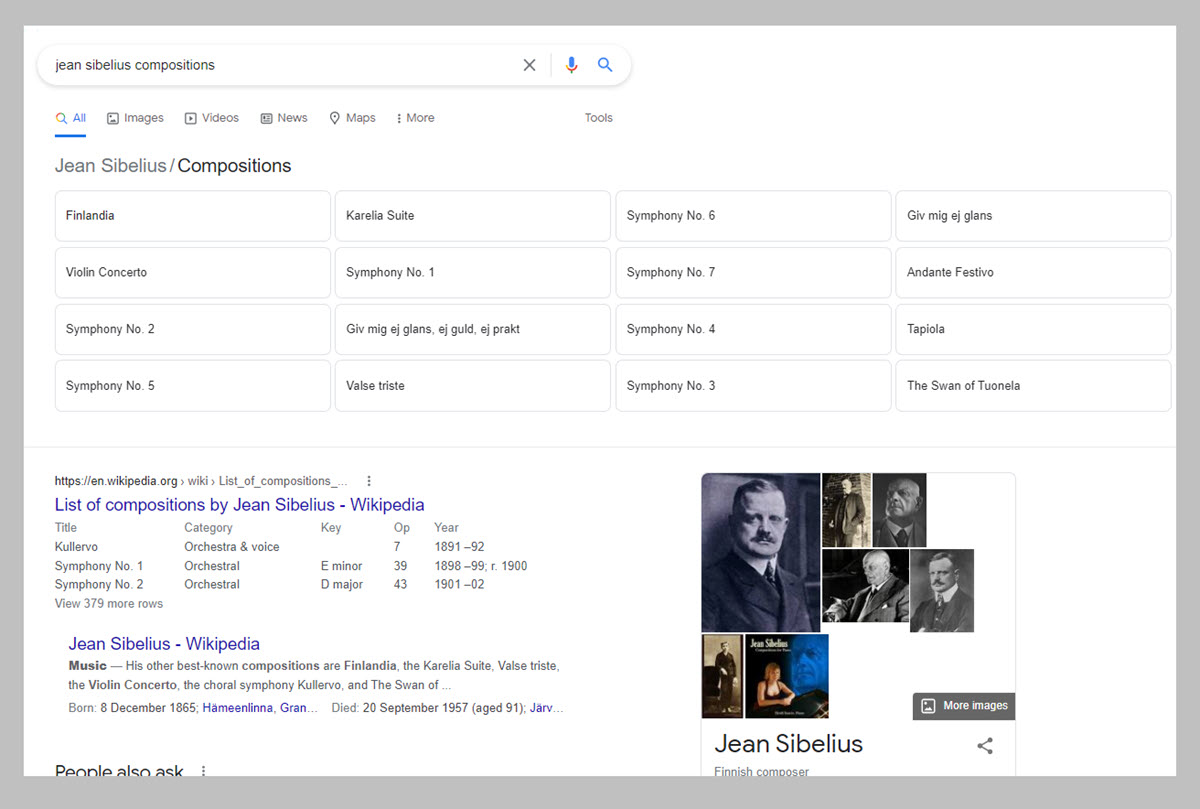Click the microphone voice search icon
The height and width of the screenshot is (809, 1200).
tap(571, 65)
